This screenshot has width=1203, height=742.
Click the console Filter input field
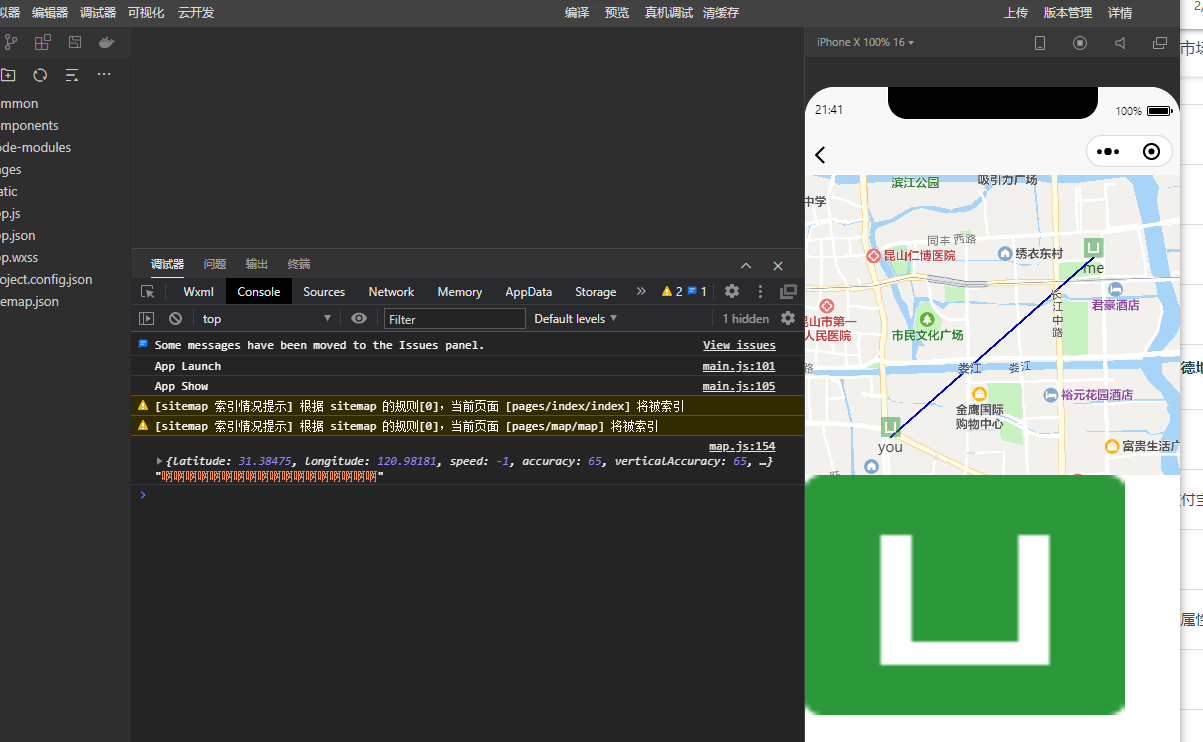pyautogui.click(x=455, y=319)
